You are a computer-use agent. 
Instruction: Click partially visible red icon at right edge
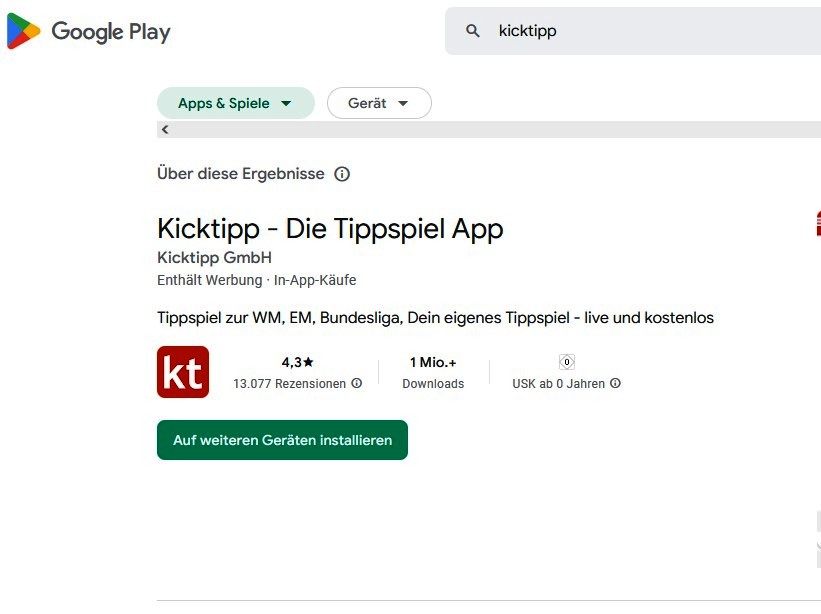pos(817,223)
